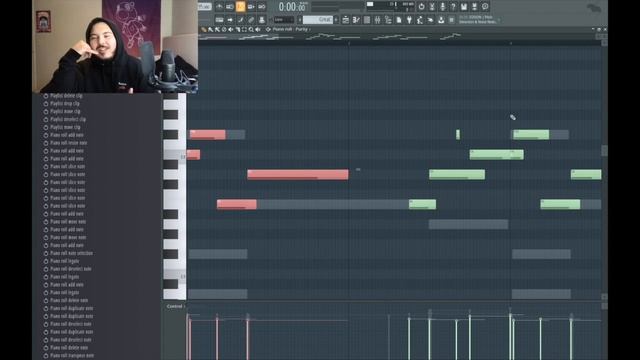View project info icon
This screenshot has height=360, width=640.
click(485, 7)
